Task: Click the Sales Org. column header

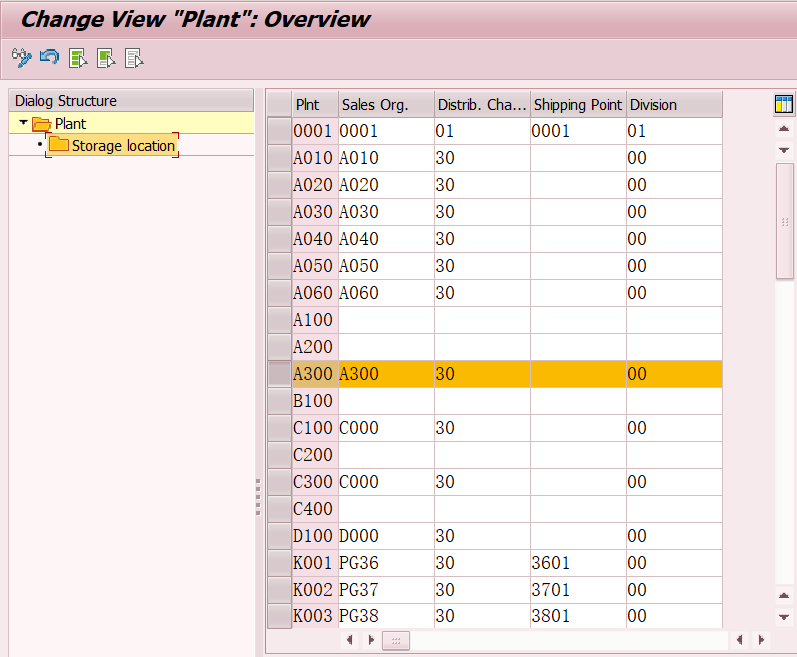Action: point(386,105)
